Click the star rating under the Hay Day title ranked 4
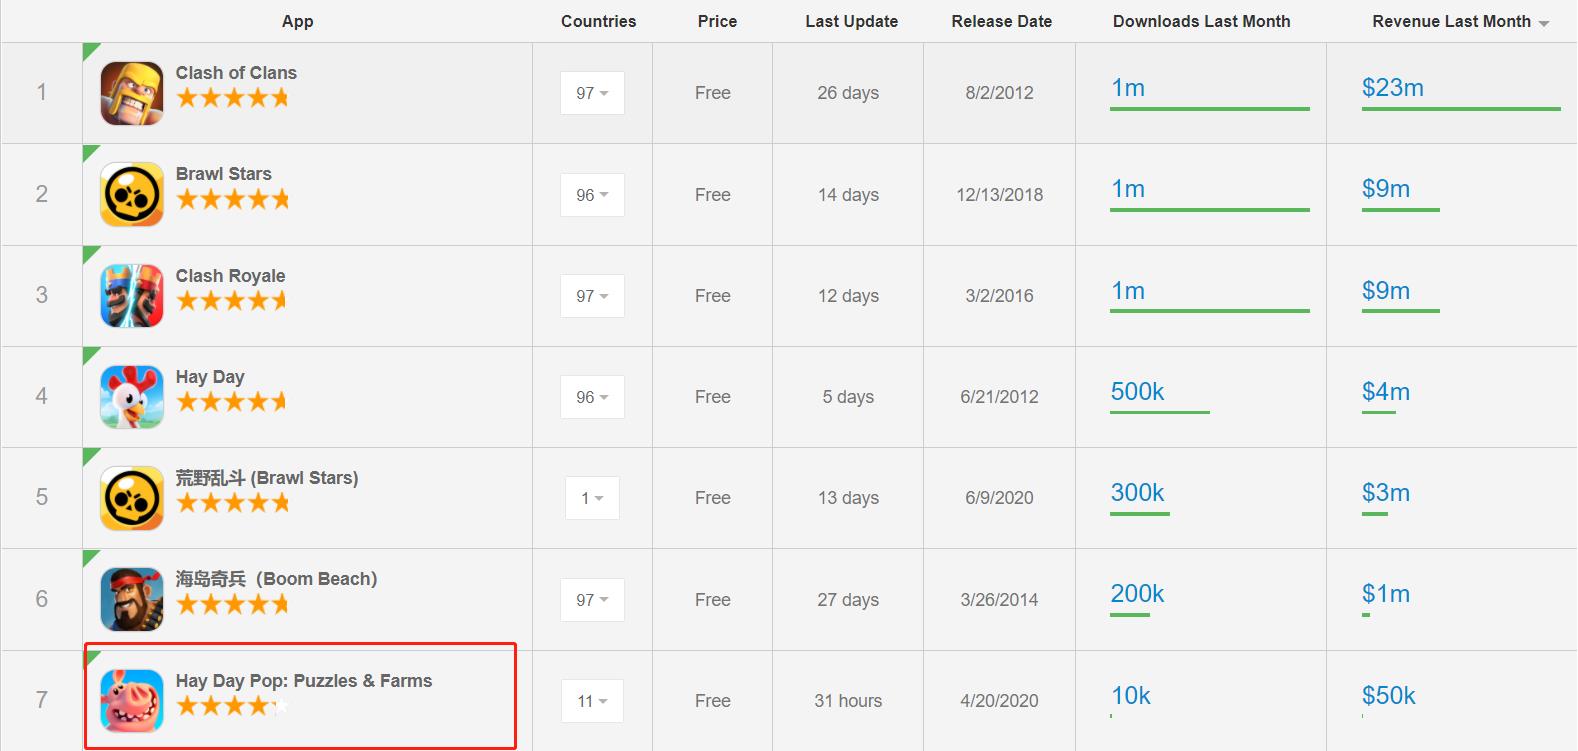1578x751 pixels. click(x=232, y=402)
